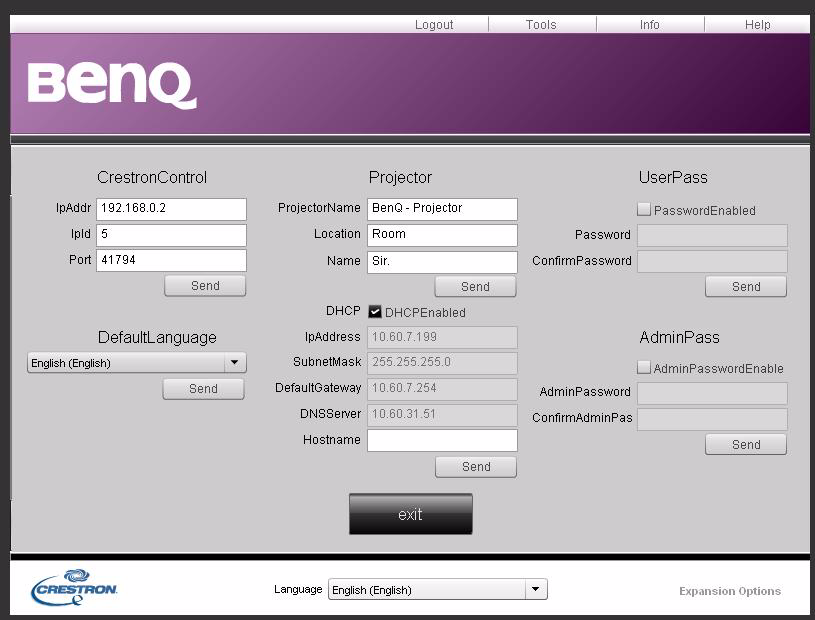Click the Port input field
The image size is (815, 620).
click(172, 260)
